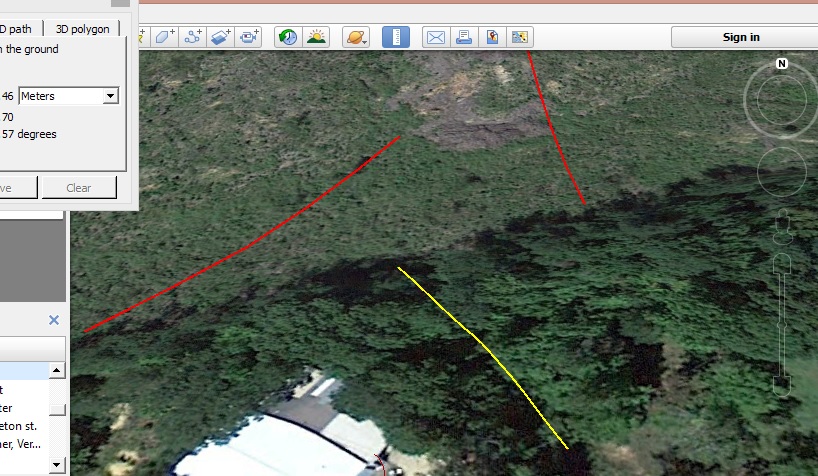This screenshot has width=818, height=476.
Task: Switch to the 3D polygon tab
Action: click(95, 29)
